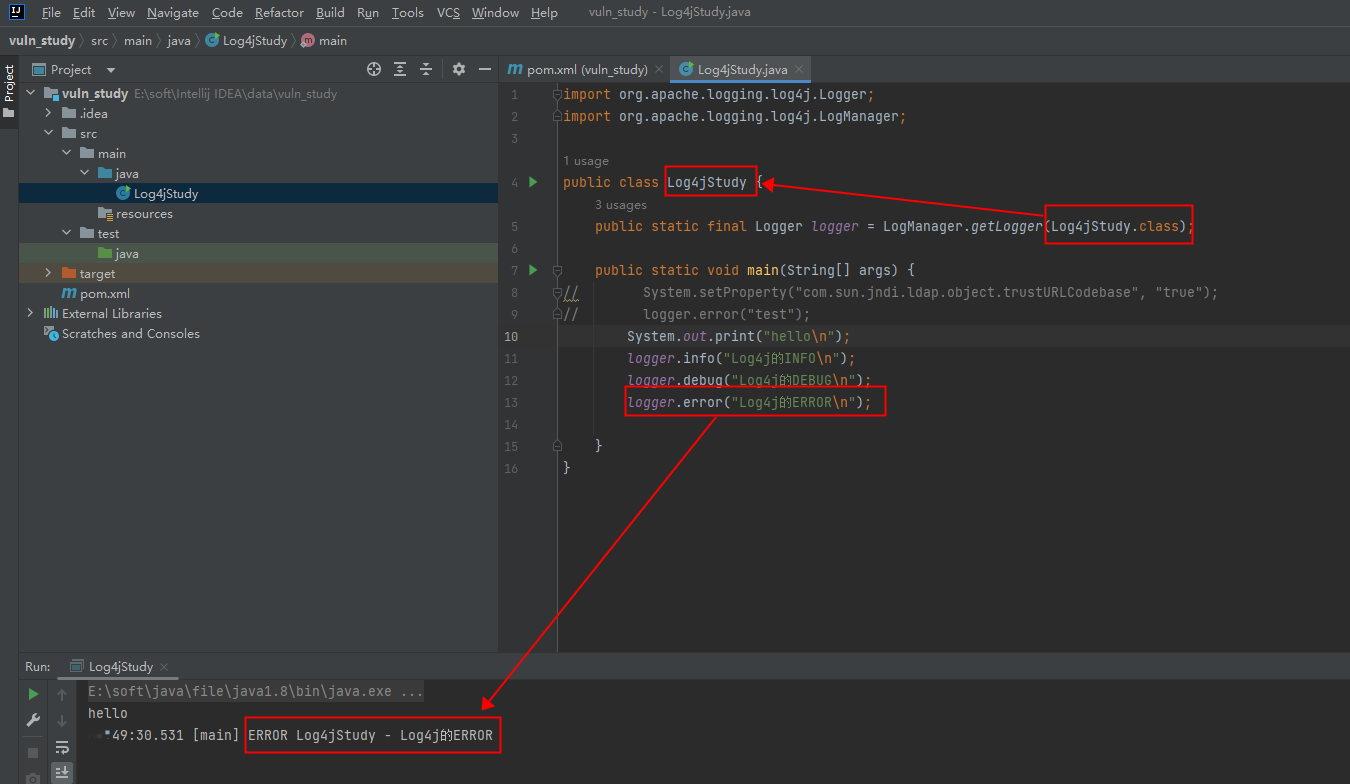Click the Stop square icon in Run panel
1350x784 pixels.
click(33, 752)
